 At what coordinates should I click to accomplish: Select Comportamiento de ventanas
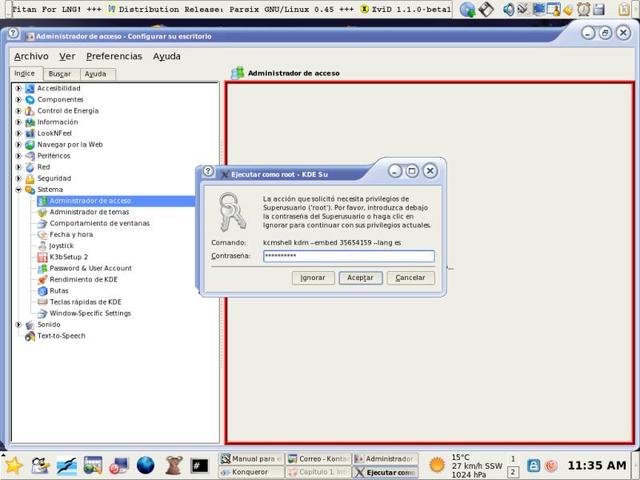pos(100,223)
